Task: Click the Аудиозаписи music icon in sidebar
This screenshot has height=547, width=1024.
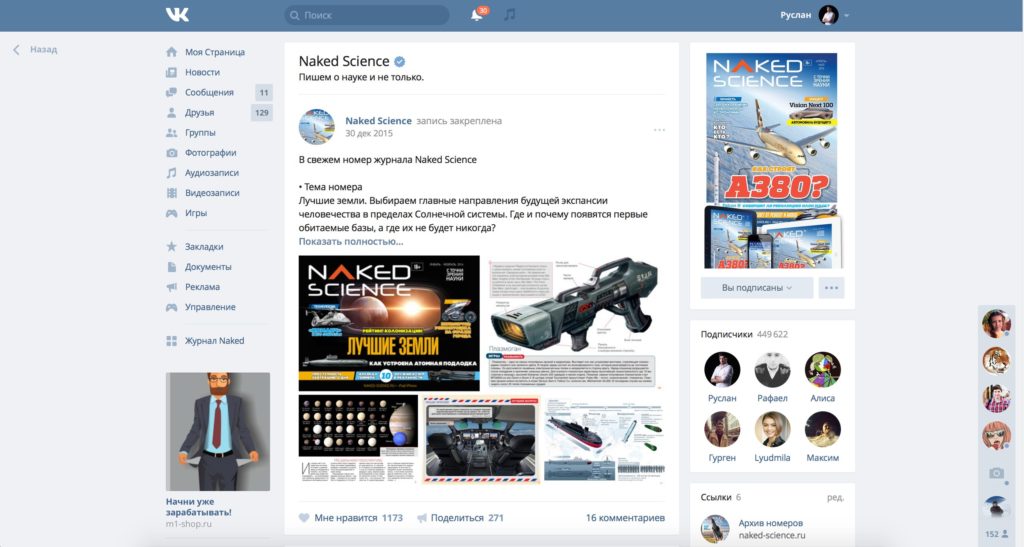Action: [171, 173]
